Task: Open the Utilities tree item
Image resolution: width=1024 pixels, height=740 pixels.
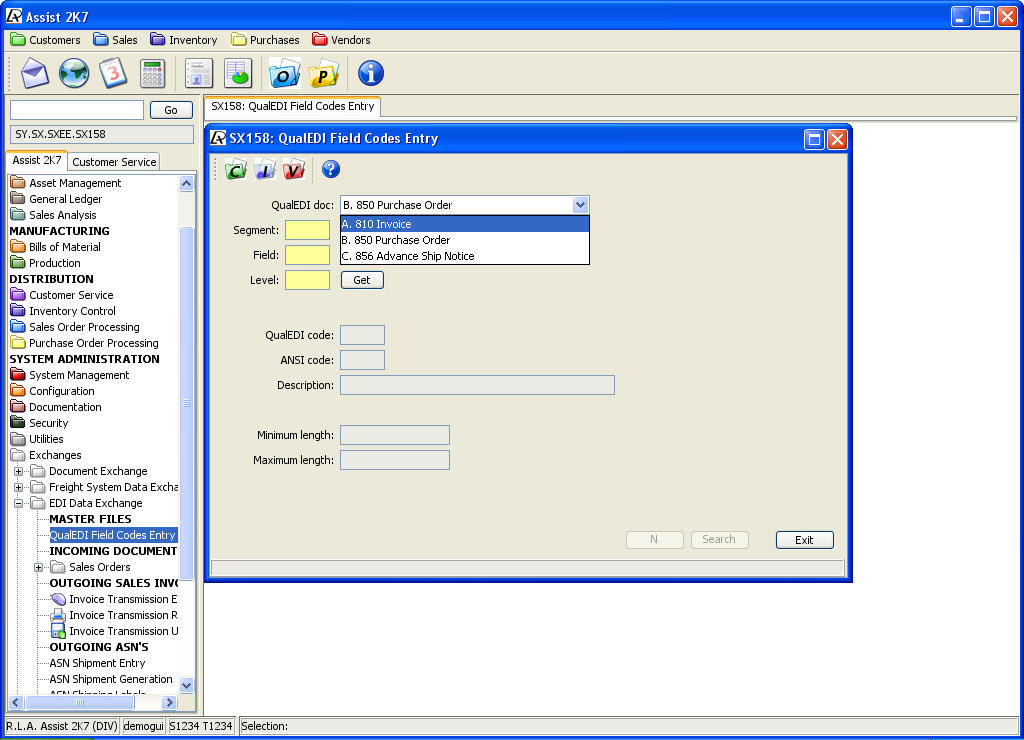Action: pos(46,439)
